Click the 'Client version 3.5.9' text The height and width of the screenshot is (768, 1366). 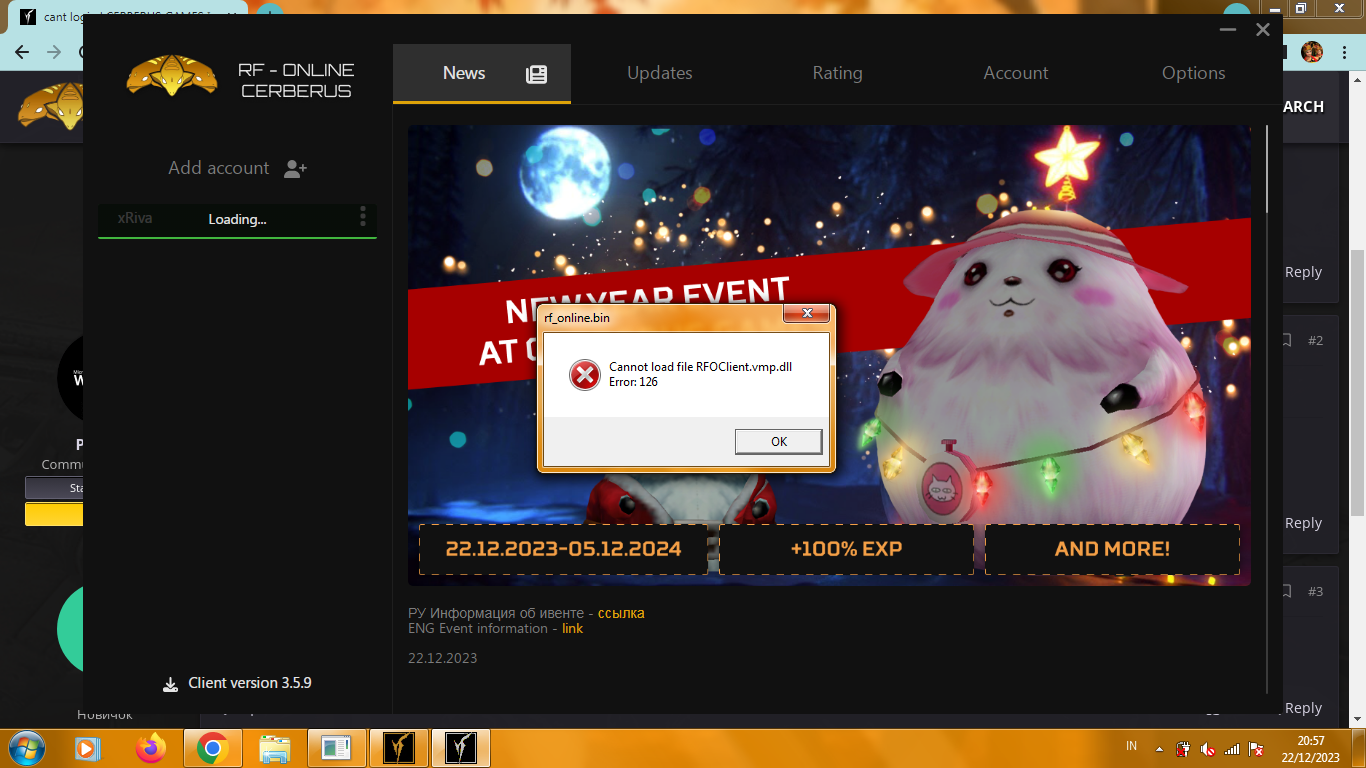[250, 683]
